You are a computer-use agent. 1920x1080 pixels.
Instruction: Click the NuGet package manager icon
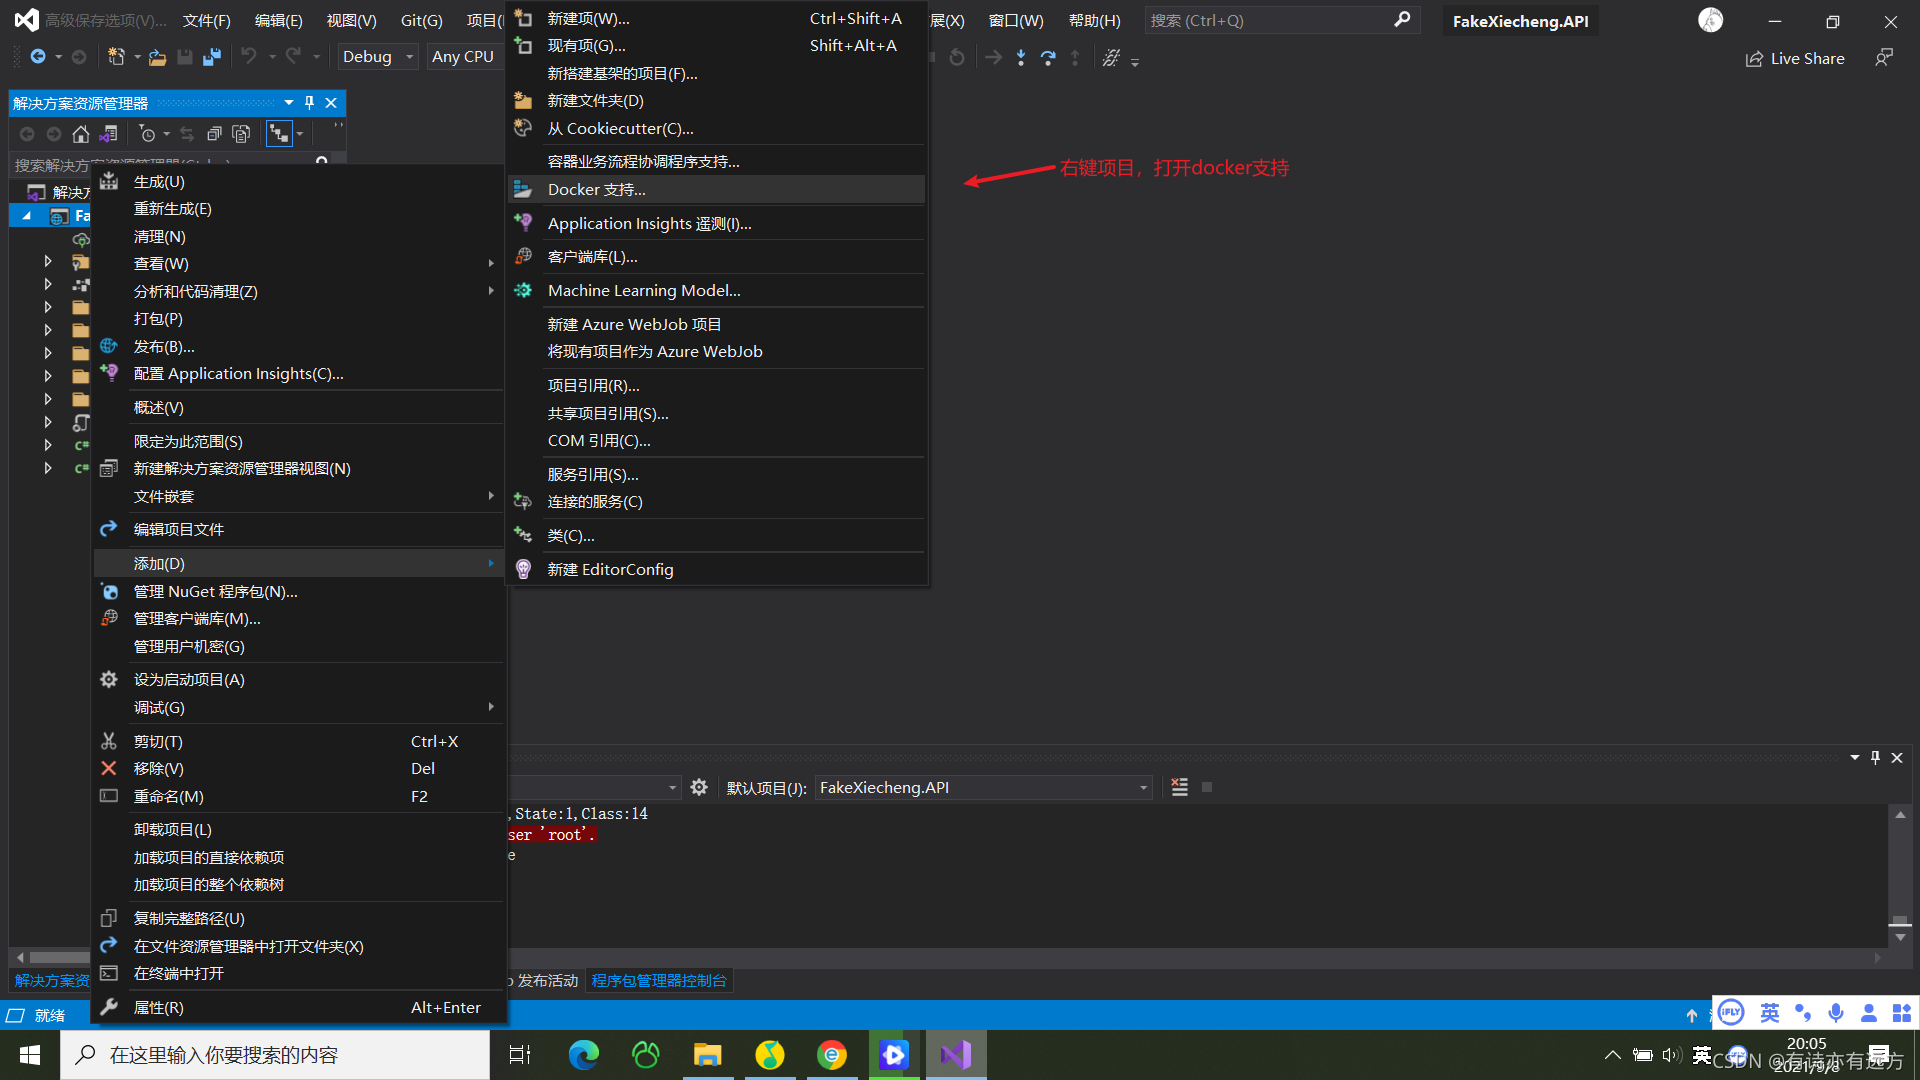(x=111, y=591)
